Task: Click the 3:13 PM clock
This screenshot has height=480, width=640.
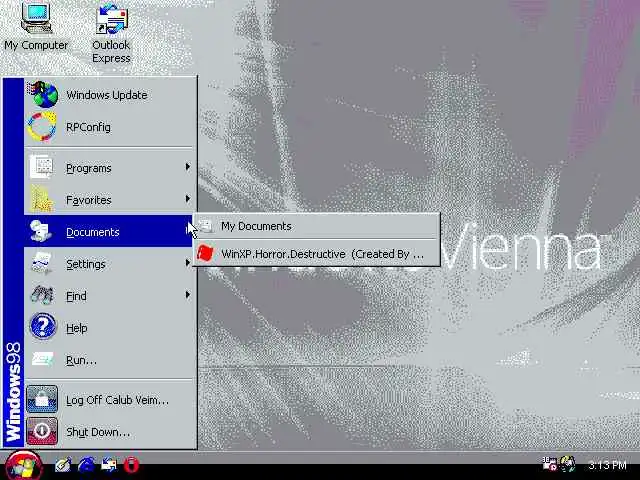Action: coord(607,465)
